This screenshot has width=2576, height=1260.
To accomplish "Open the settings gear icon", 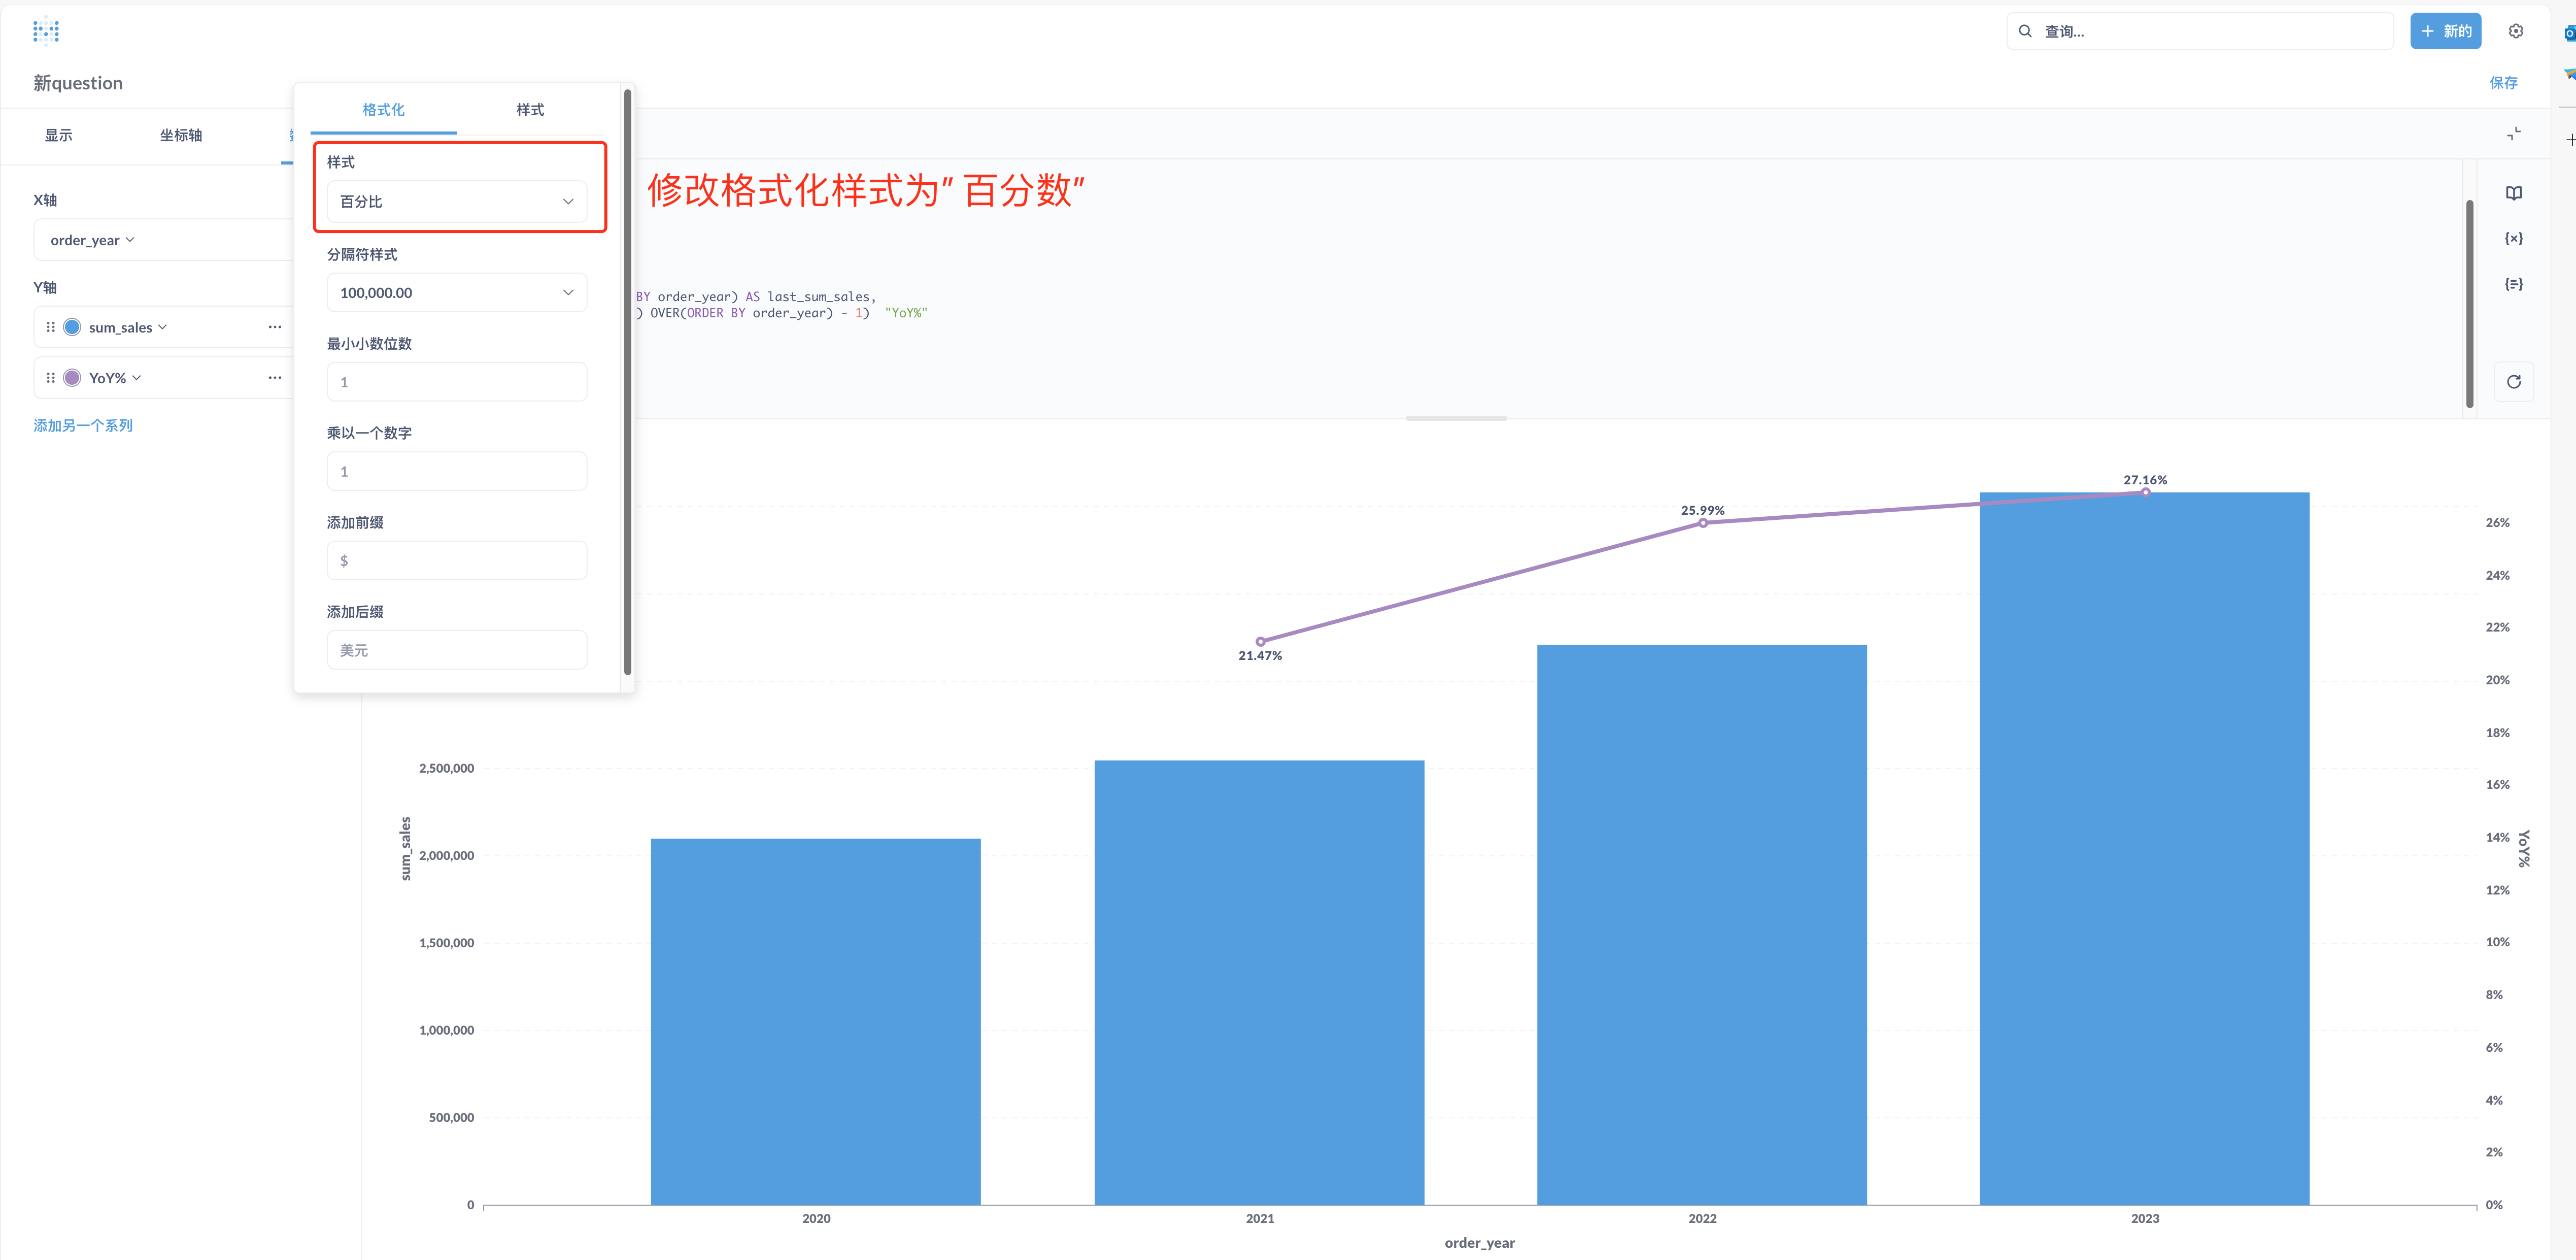I will (2515, 31).
